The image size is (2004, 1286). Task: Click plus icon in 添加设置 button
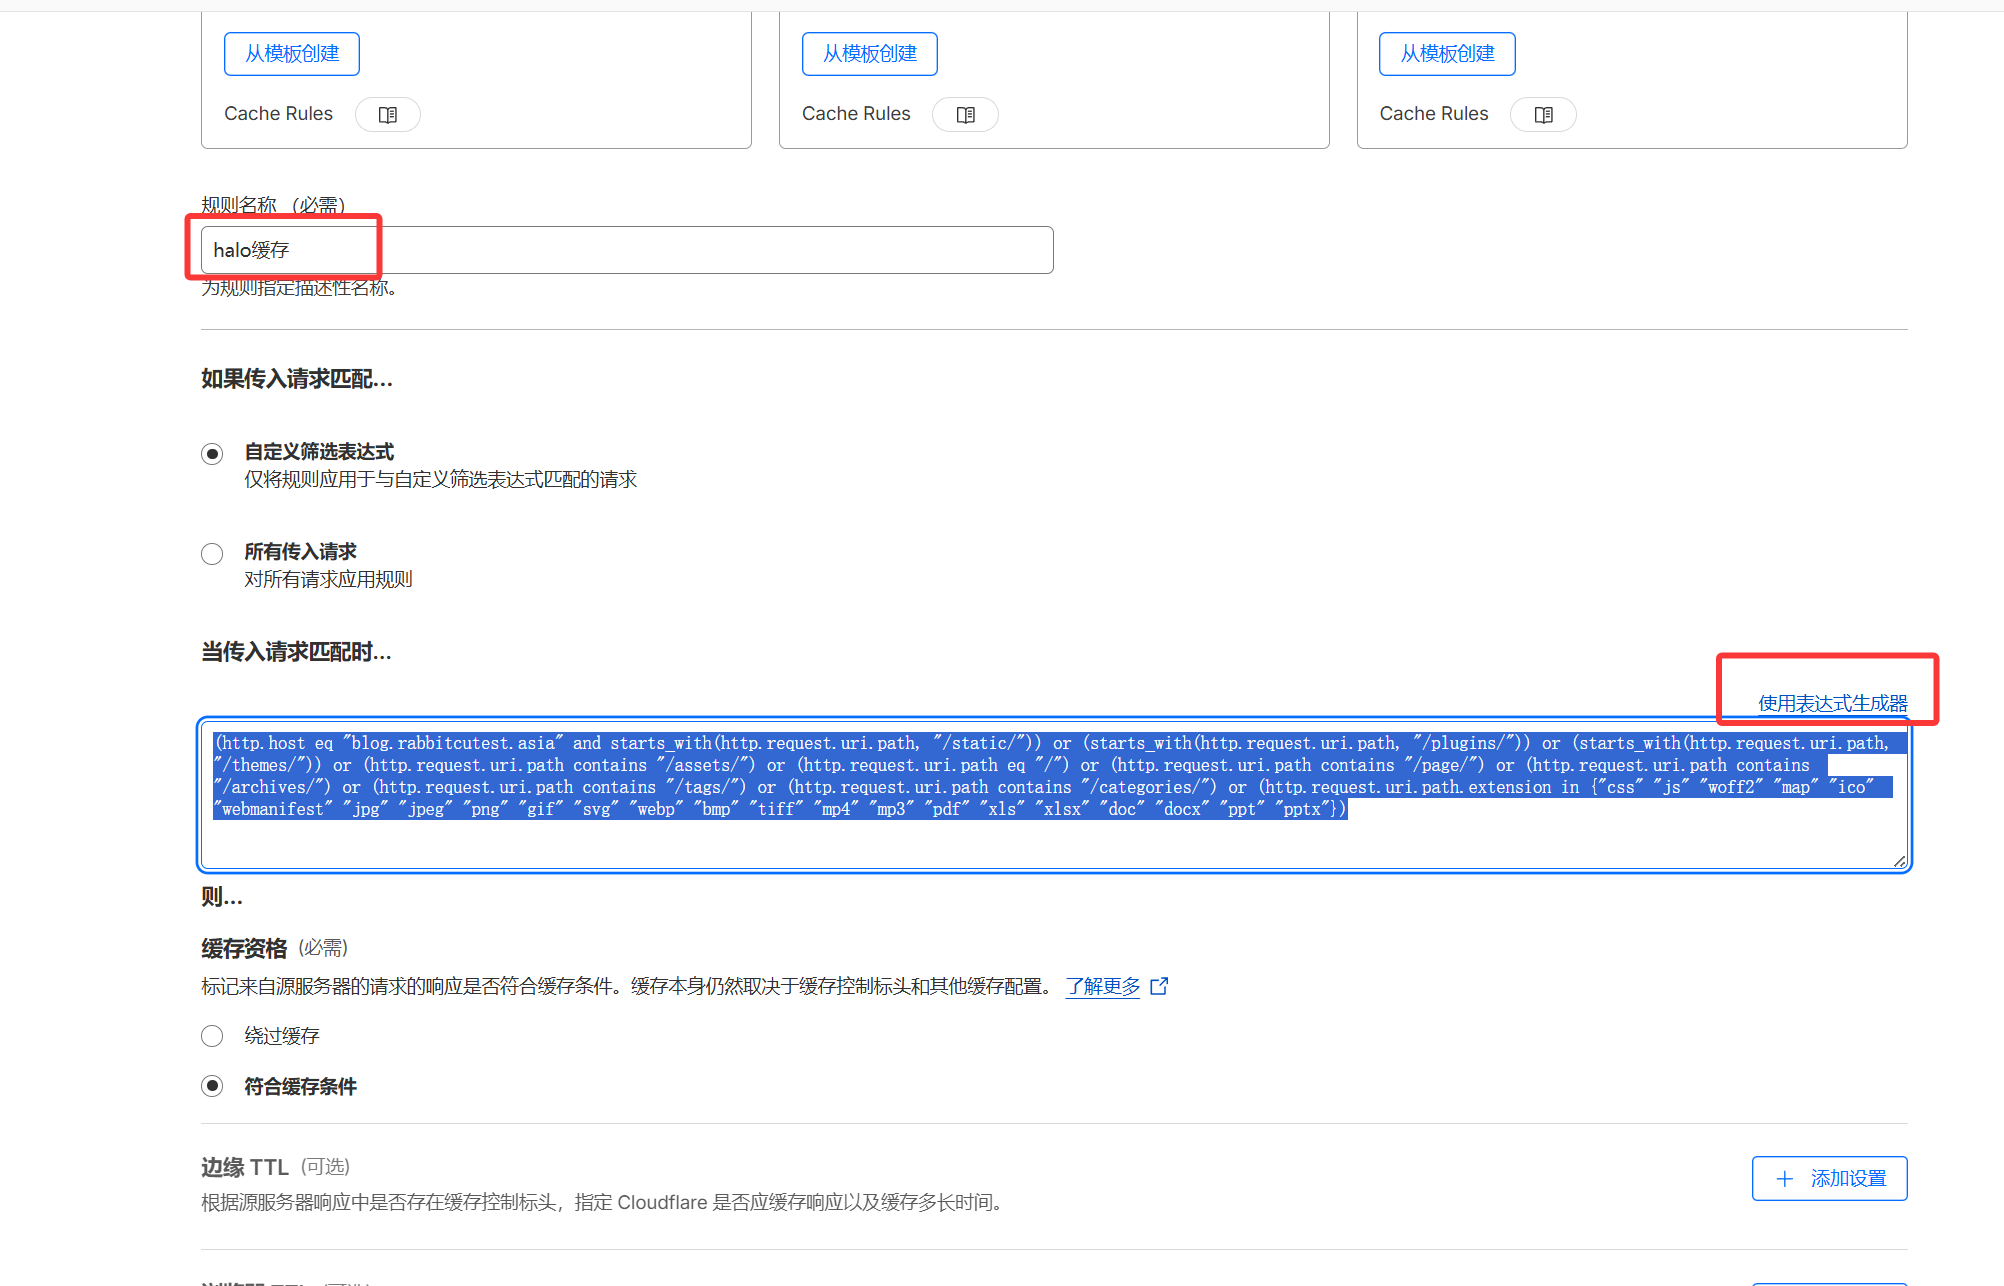(1784, 1179)
